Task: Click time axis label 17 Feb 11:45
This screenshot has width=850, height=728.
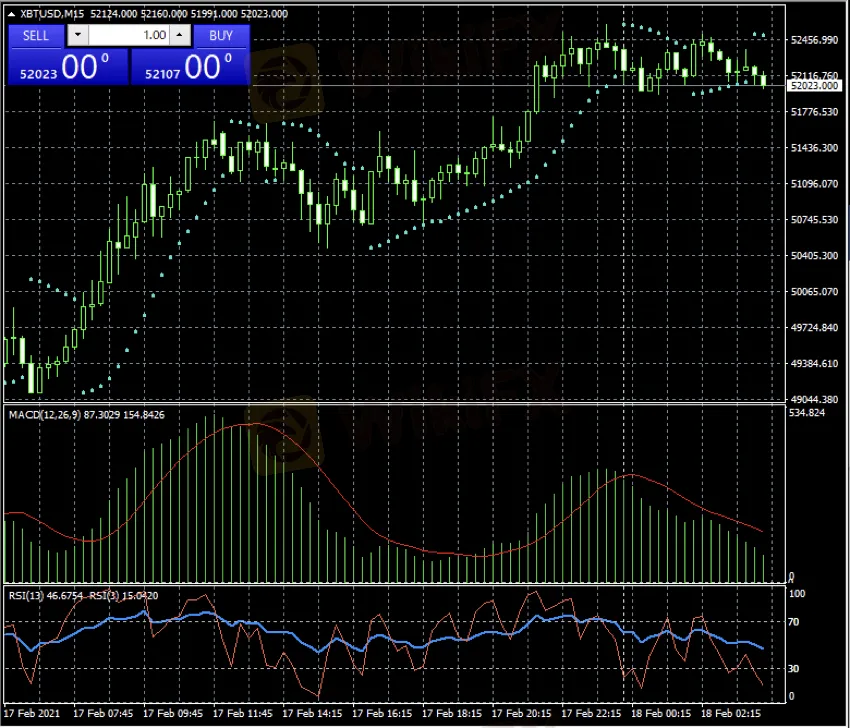Action: tap(242, 713)
